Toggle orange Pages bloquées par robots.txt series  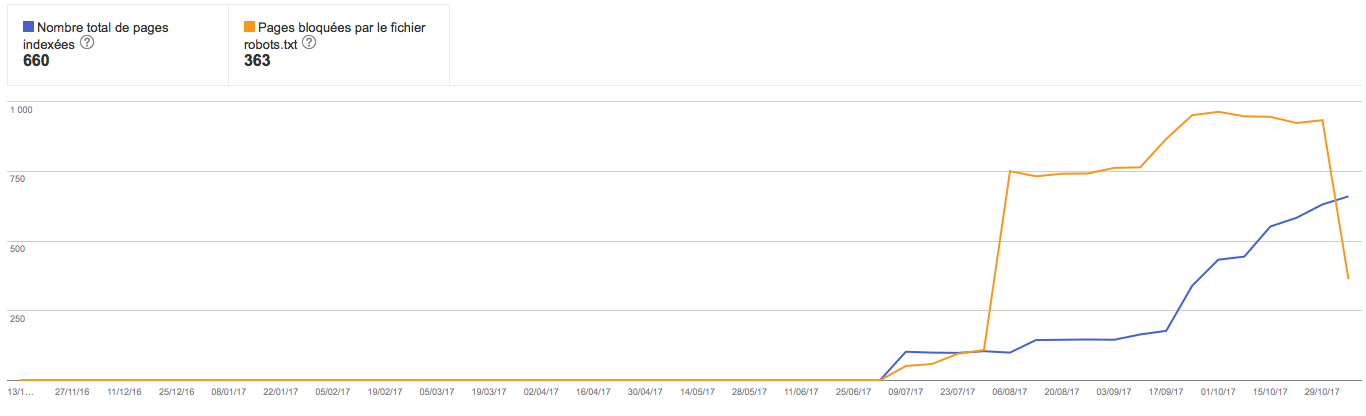(250, 28)
